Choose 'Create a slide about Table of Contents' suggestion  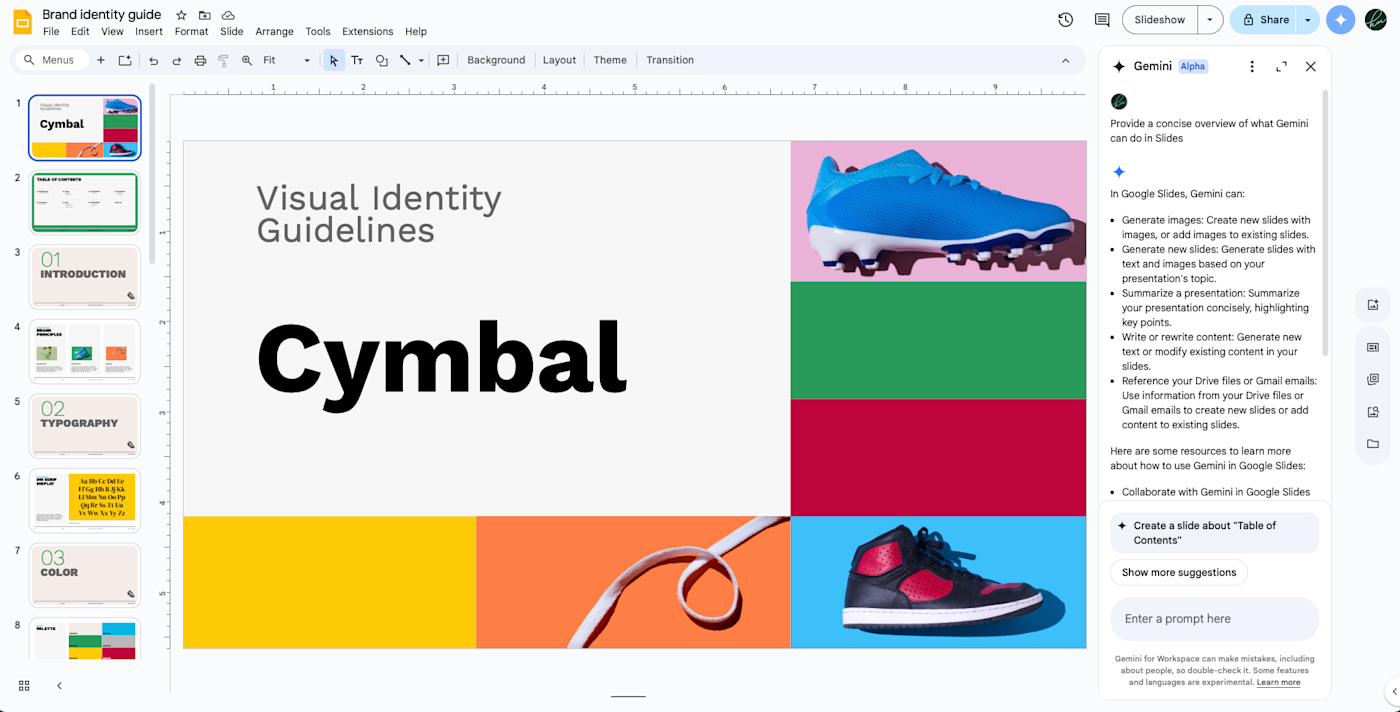pos(1214,532)
